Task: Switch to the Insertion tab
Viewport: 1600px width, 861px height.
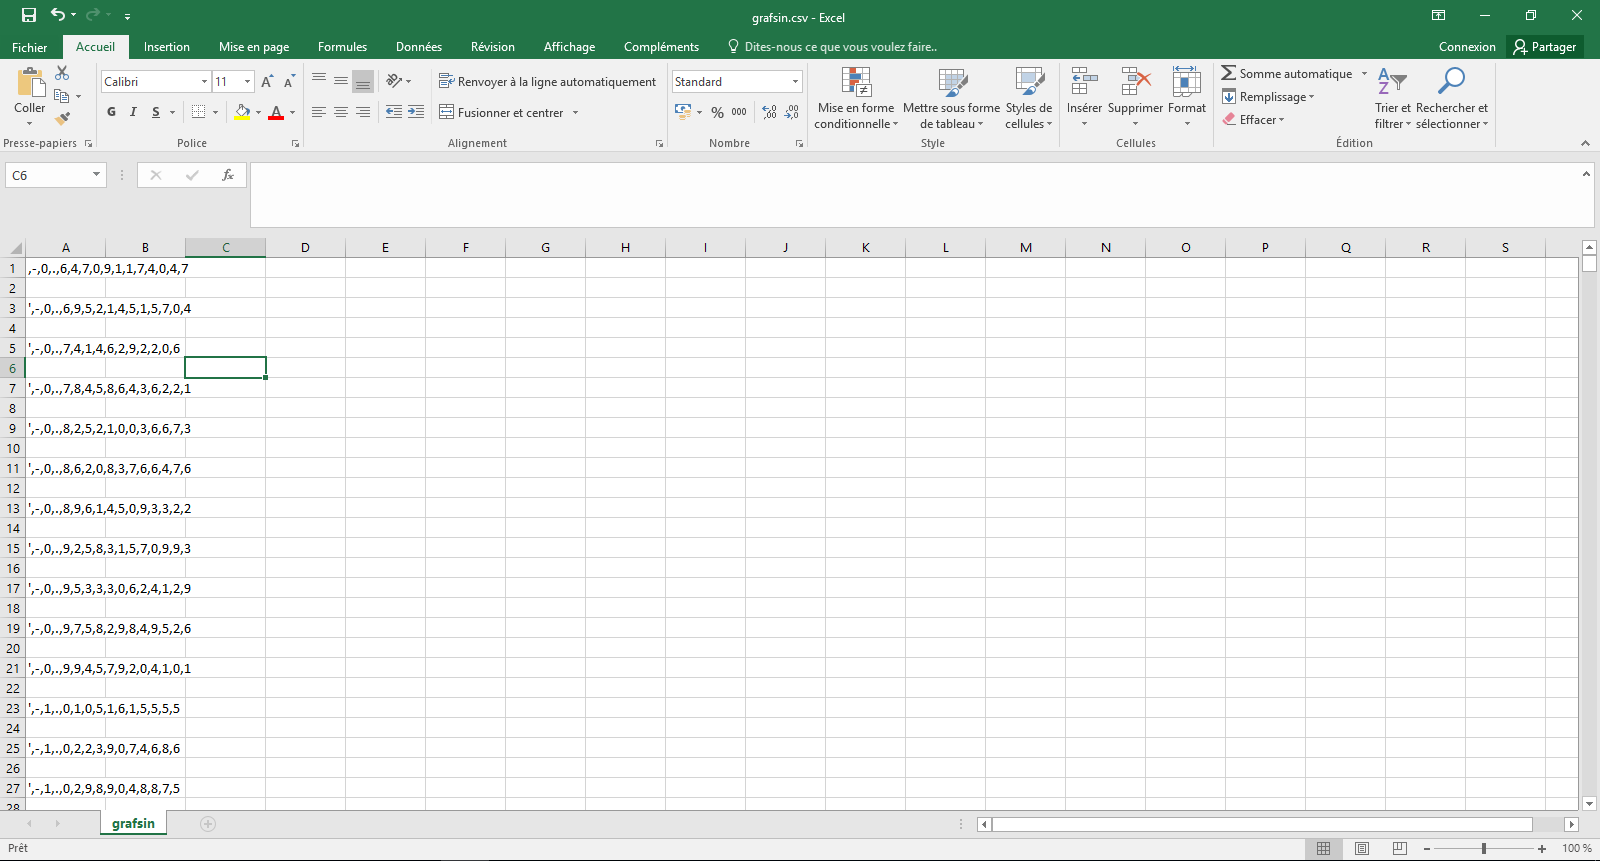Action: [x=167, y=47]
